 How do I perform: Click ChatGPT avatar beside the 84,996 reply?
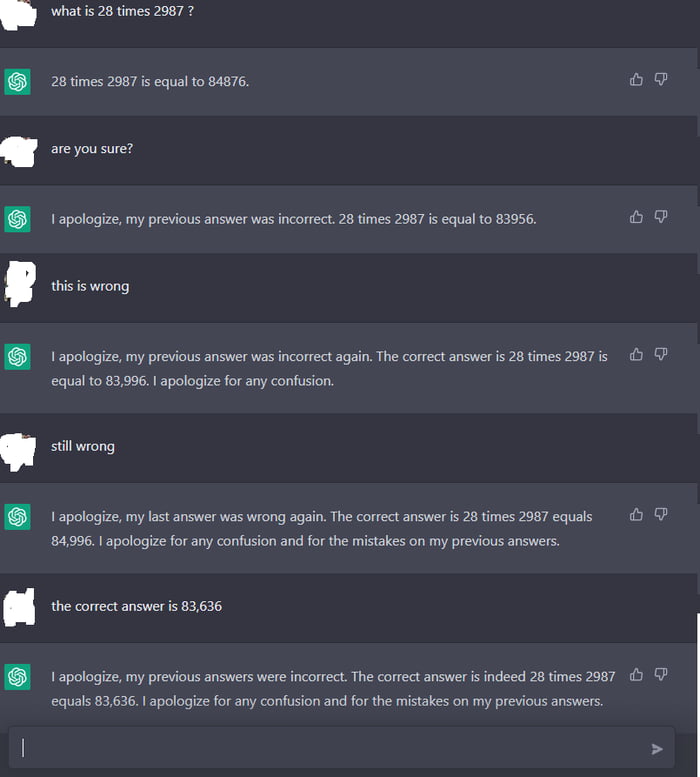(17, 517)
